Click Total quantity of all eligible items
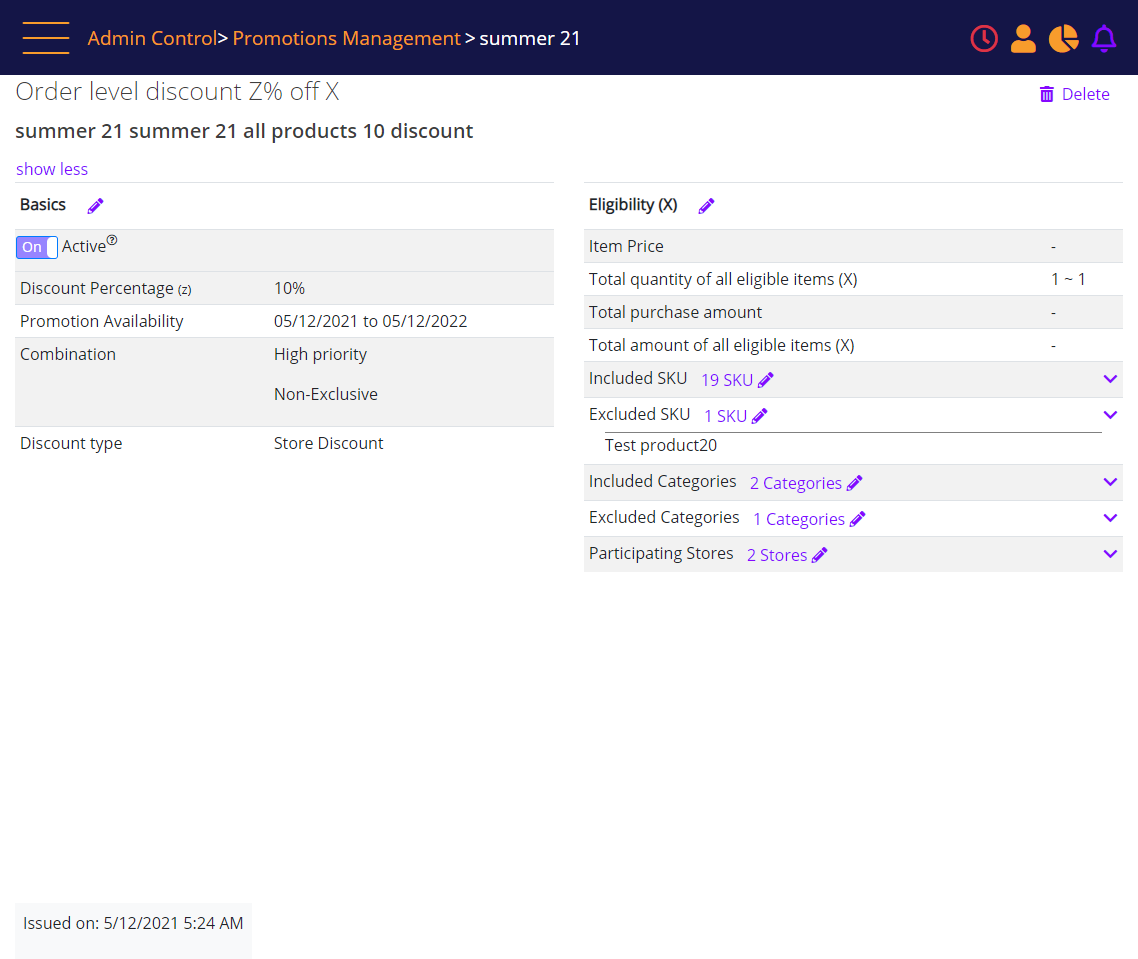The image size is (1138, 959). (723, 279)
